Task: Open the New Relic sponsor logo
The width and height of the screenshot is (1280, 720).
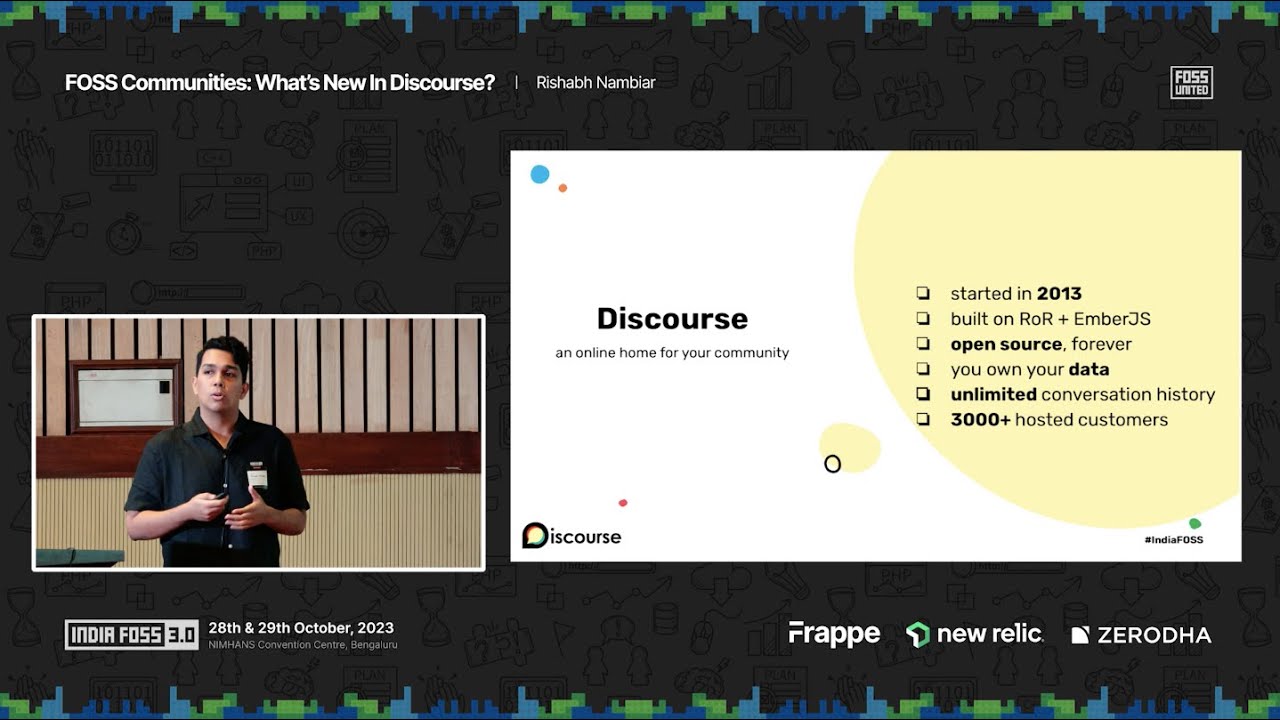Action: click(x=974, y=634)
